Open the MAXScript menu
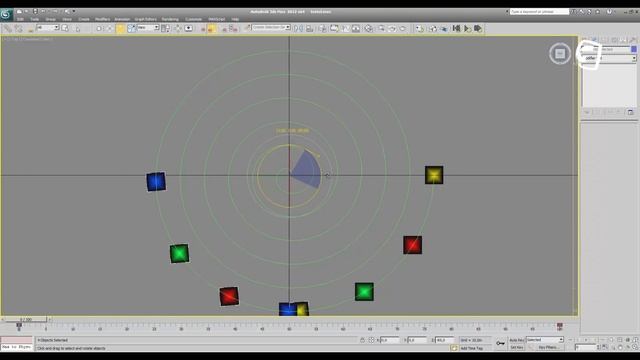This screenshot has height=360, width=640. [217, 19]
